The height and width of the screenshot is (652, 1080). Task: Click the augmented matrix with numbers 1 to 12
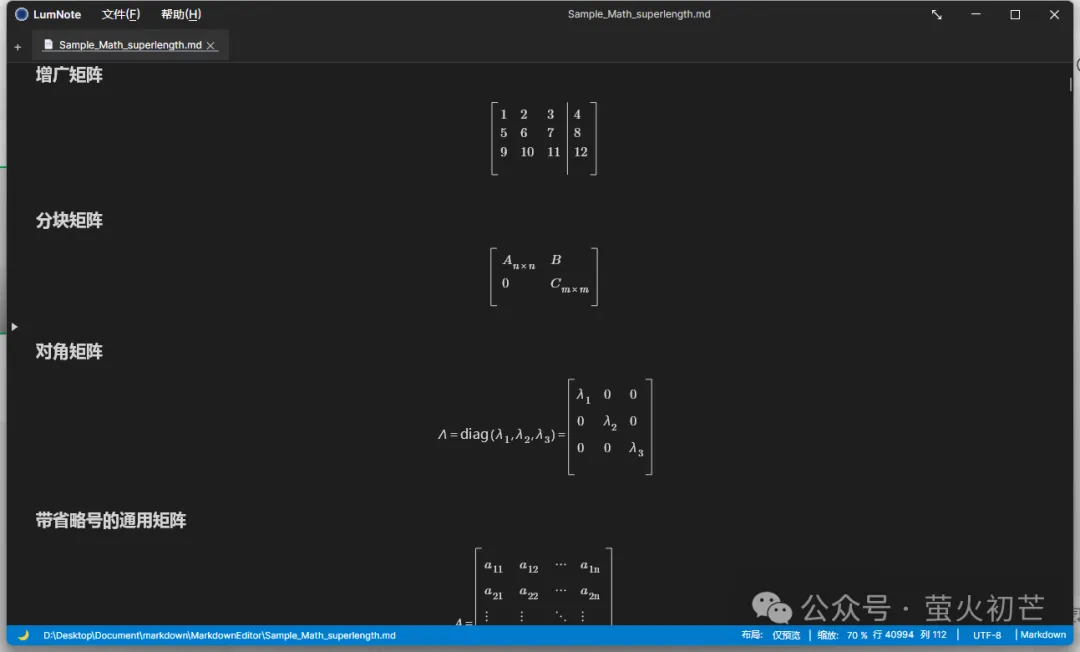click(544, 138)
